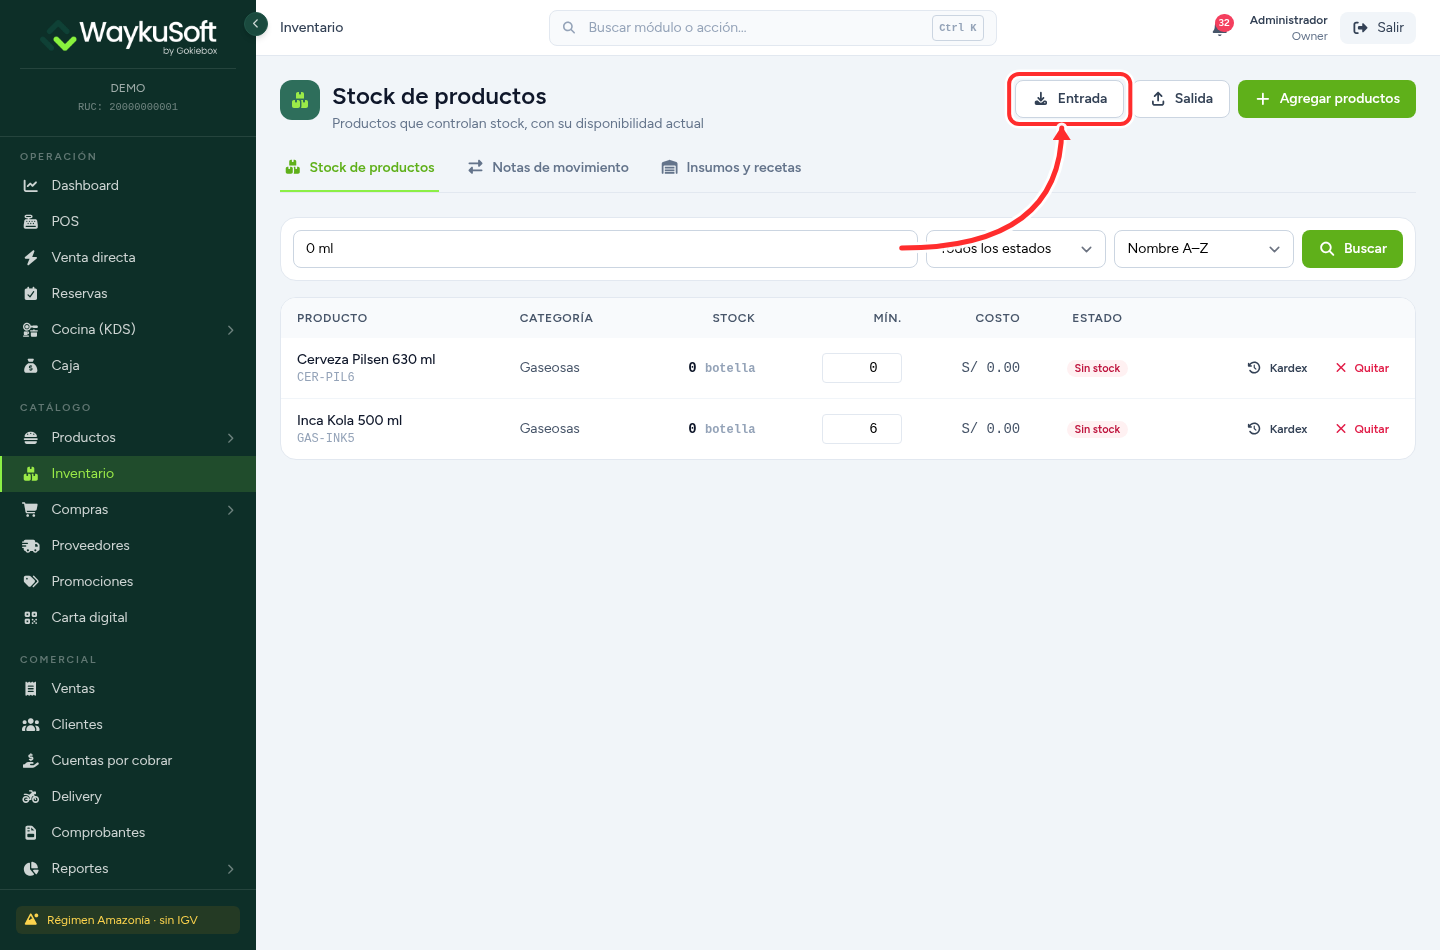Open the Delivery motorcycle icon
Viewport: 1440px width, 950px height.
coord(31,796)
